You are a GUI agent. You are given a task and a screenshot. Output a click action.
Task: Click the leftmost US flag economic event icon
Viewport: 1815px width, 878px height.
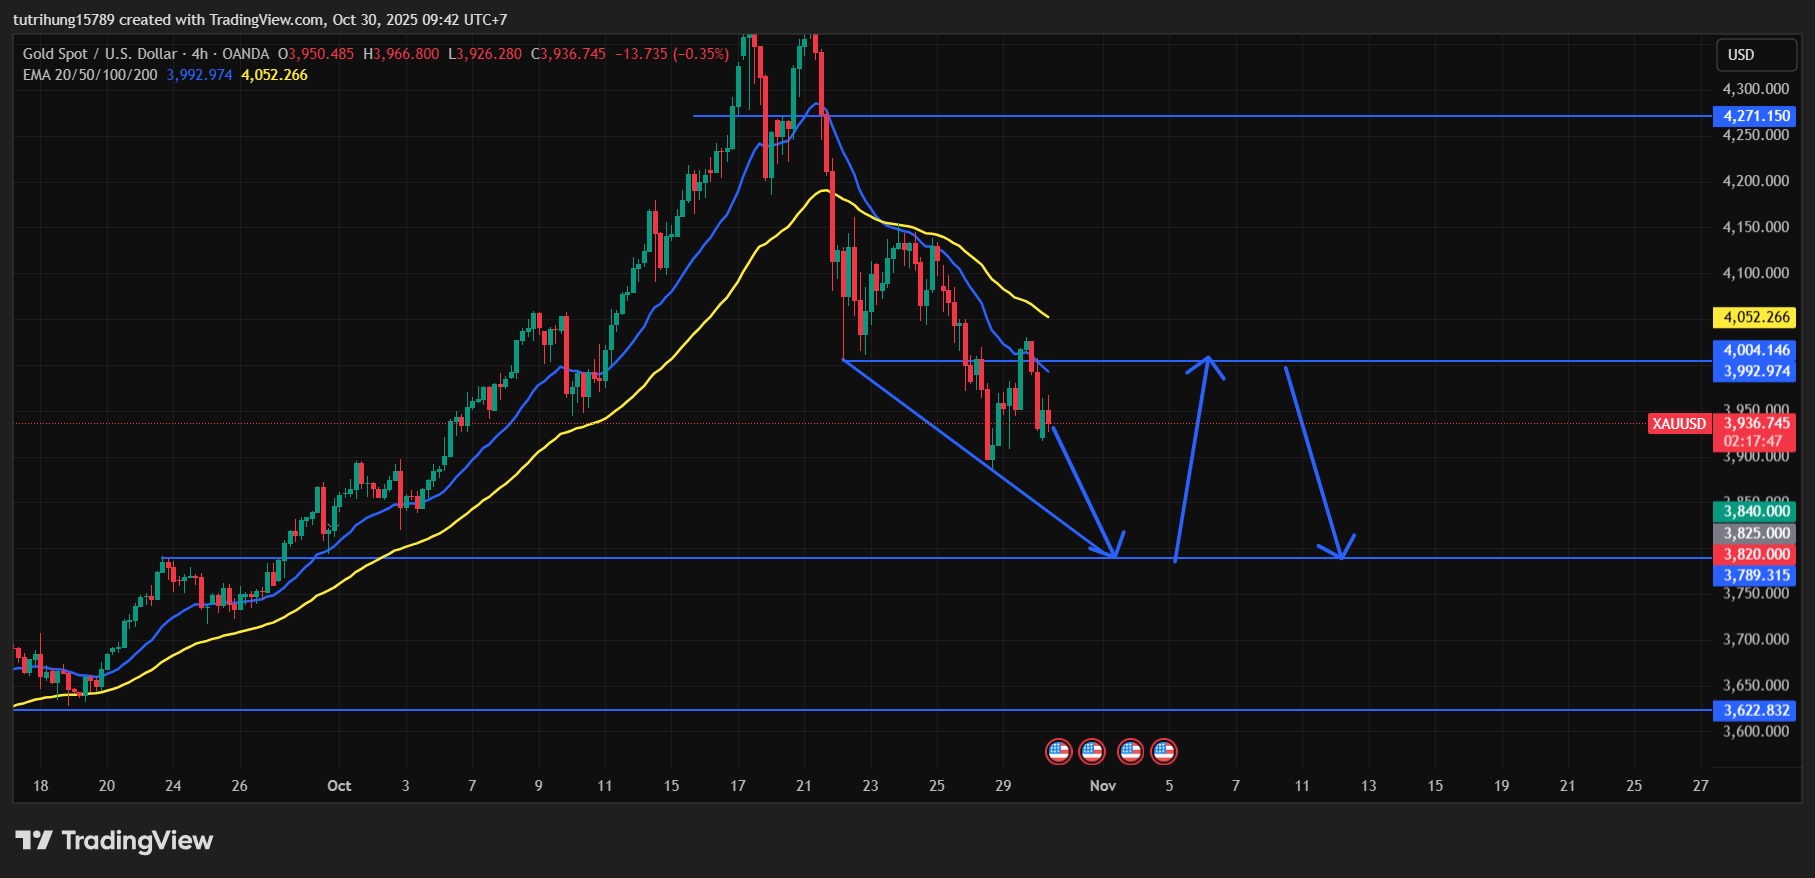point(1058,751)
